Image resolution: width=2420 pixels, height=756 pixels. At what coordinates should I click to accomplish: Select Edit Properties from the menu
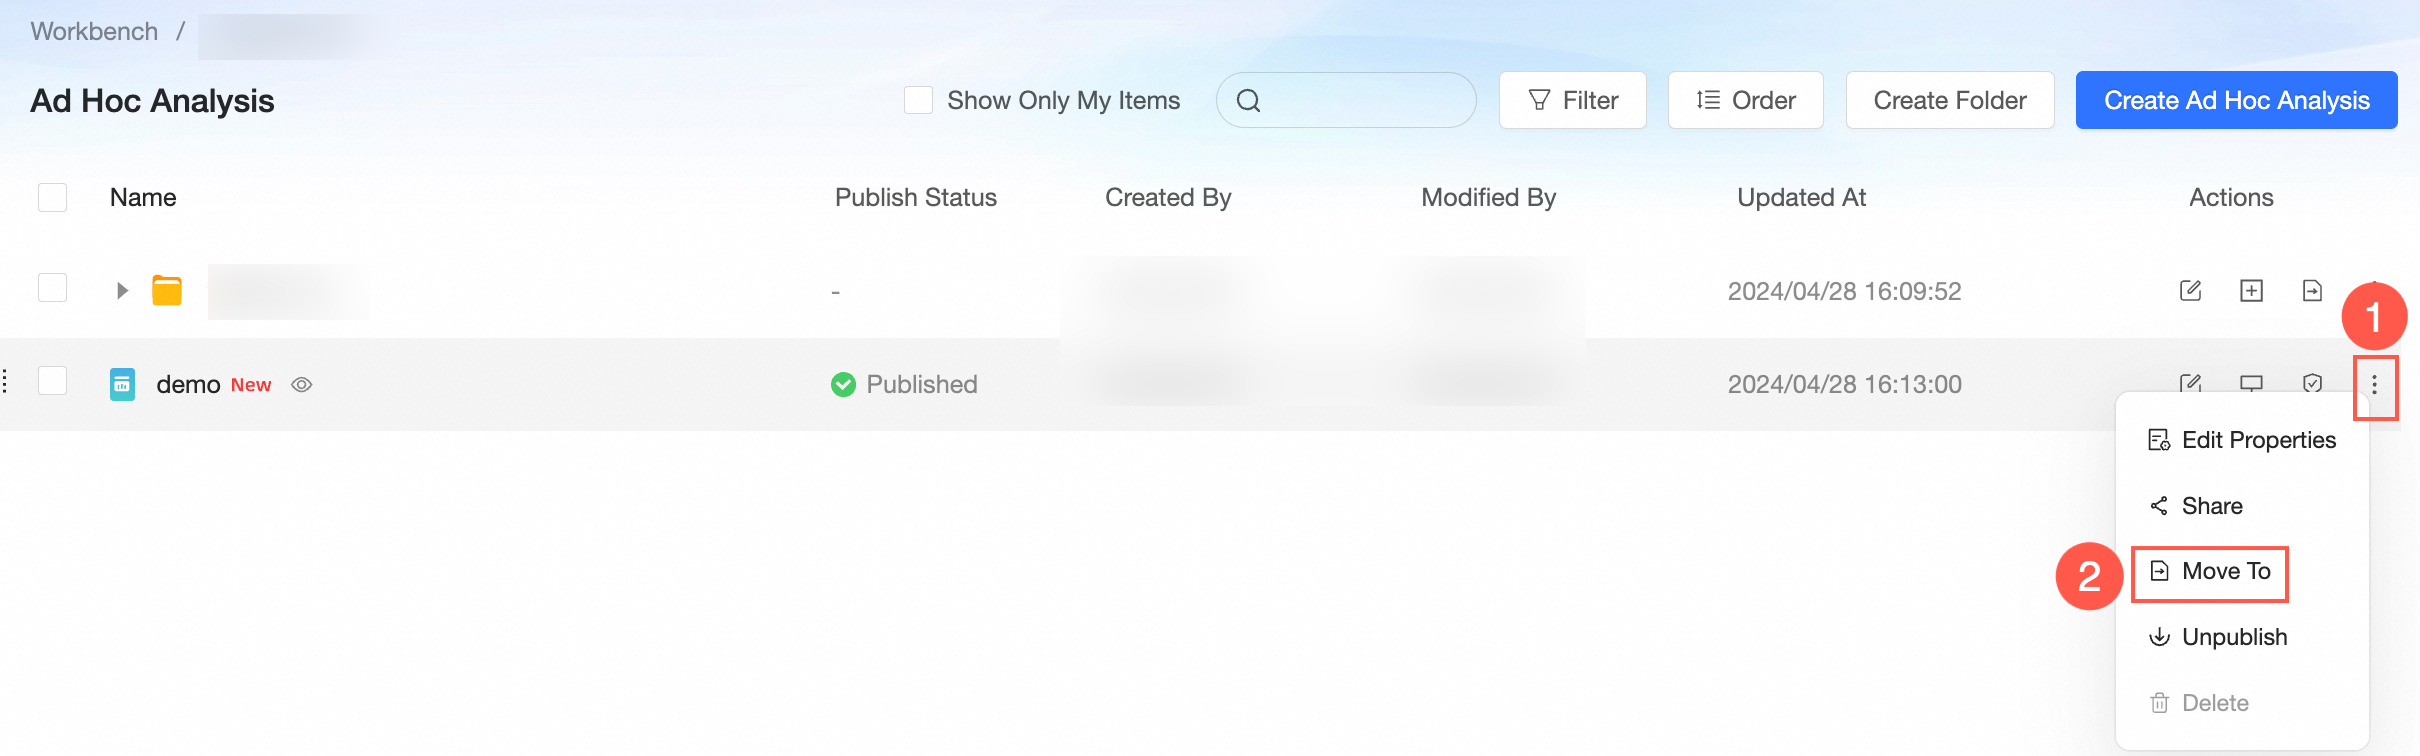click(2241, 440)
